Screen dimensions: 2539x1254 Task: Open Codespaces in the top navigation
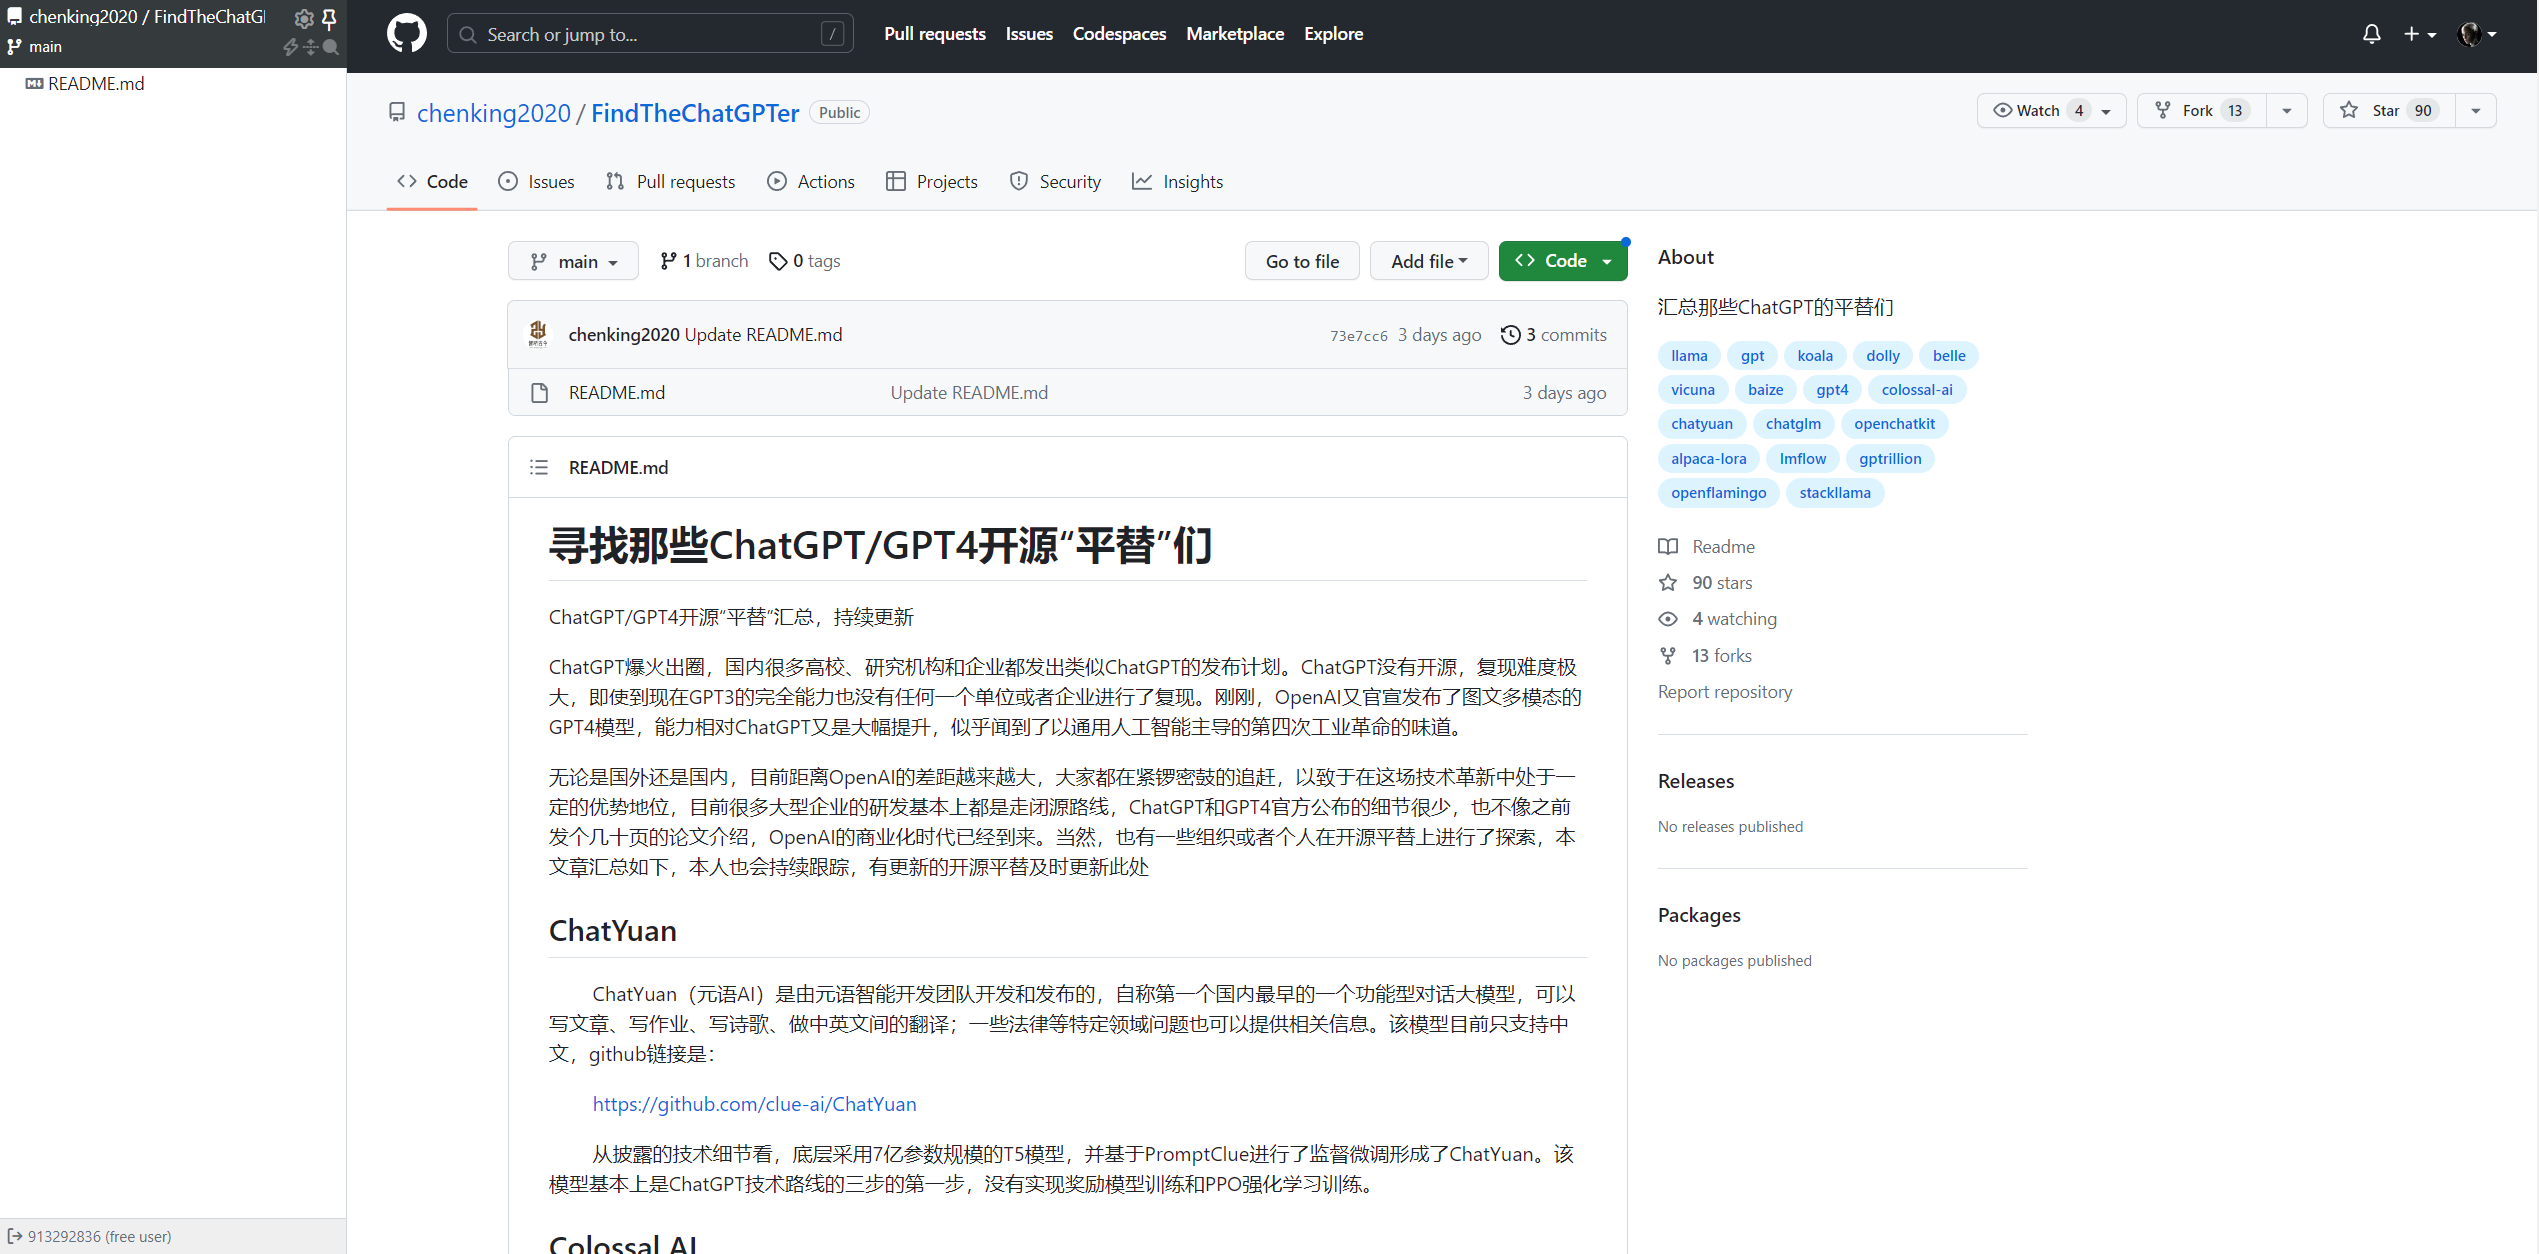point(1119,34)
